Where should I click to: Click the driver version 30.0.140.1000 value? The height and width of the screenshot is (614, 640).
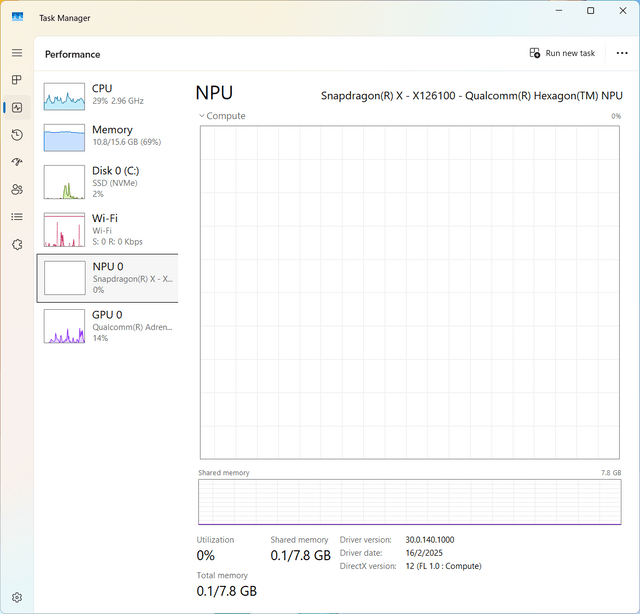[x=429, y=540]
